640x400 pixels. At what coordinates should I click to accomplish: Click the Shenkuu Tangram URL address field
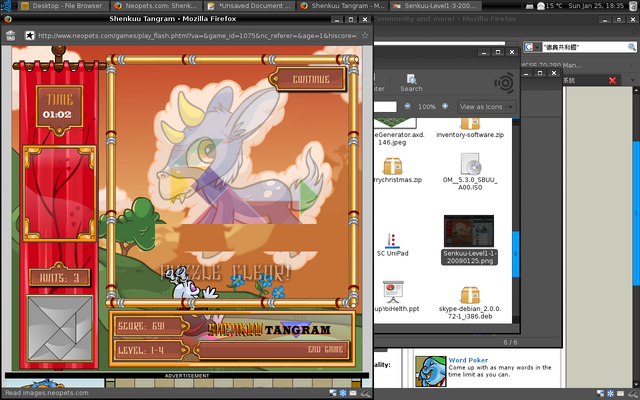click(x=197, y=36)
